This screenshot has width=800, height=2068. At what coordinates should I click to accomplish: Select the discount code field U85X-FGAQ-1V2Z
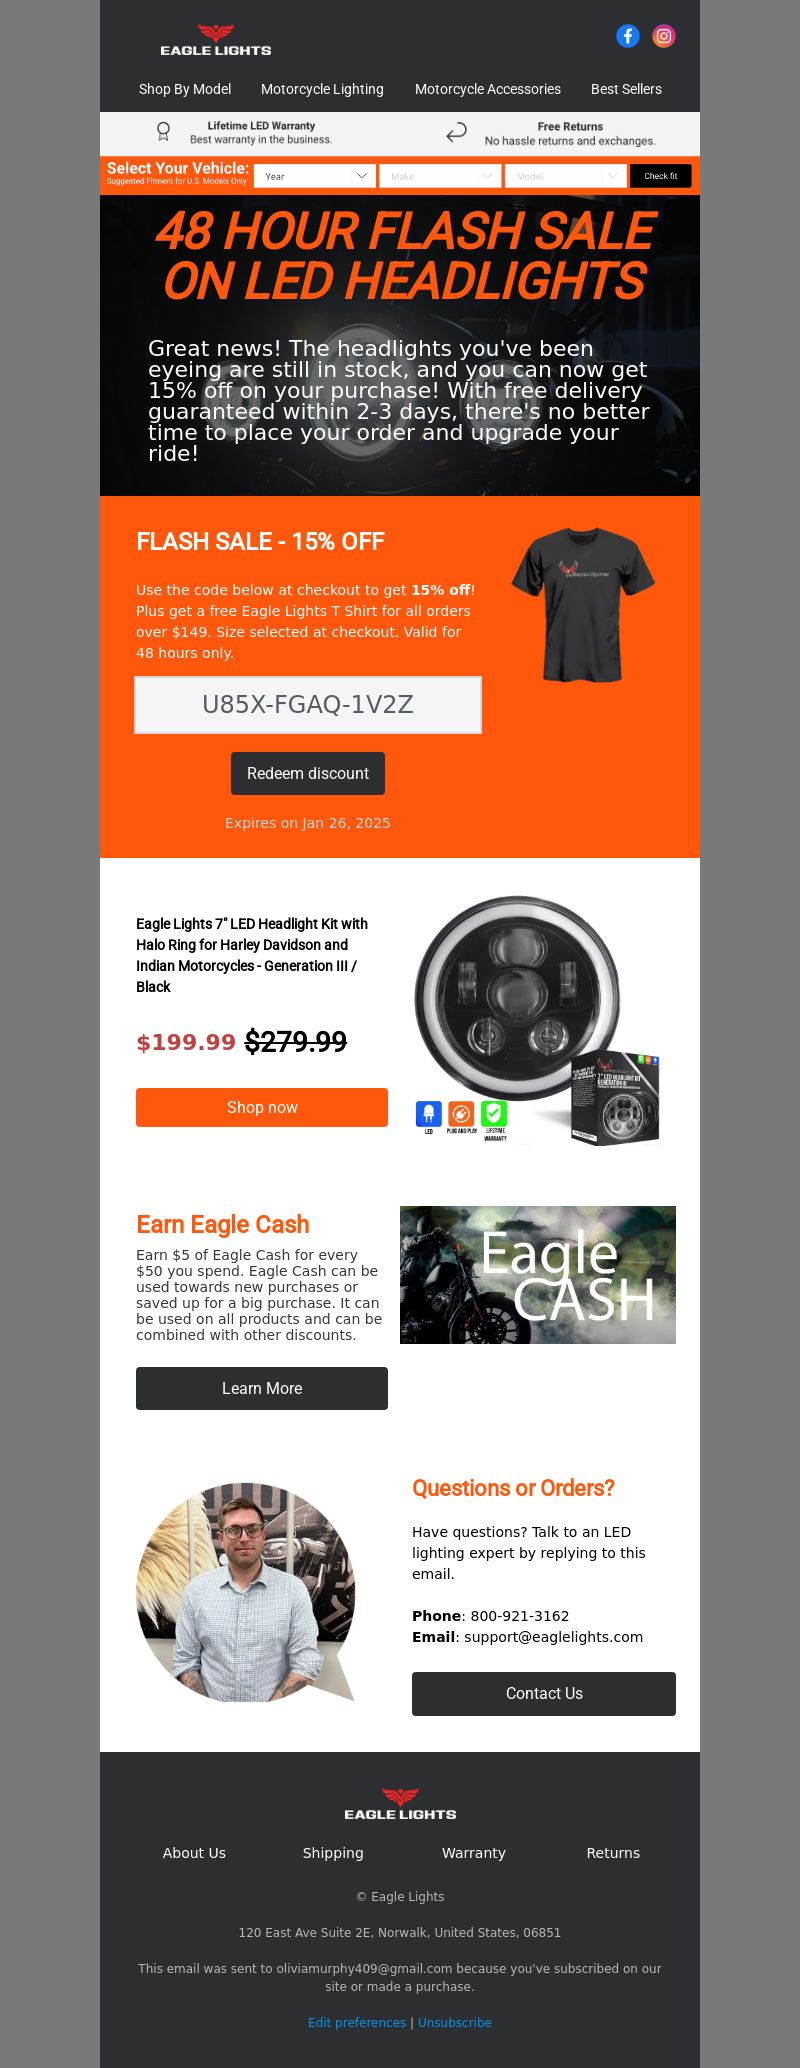tap(308, 705)
